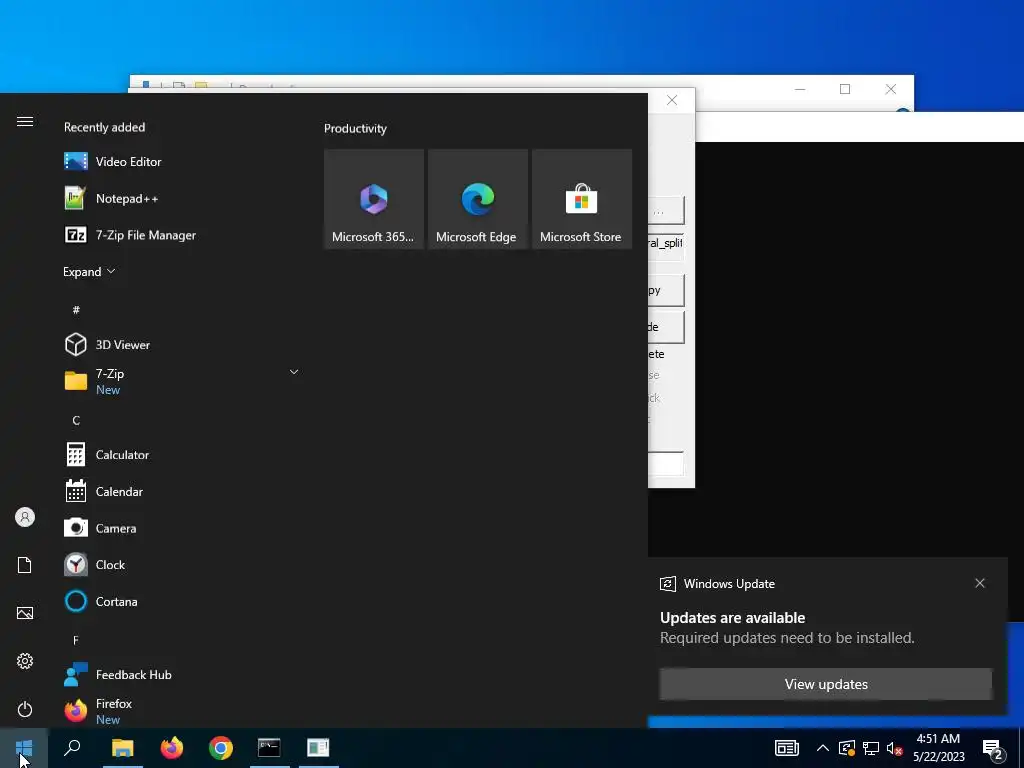Click View updates in the notification

pyautogui.click(x=825, y=684)
